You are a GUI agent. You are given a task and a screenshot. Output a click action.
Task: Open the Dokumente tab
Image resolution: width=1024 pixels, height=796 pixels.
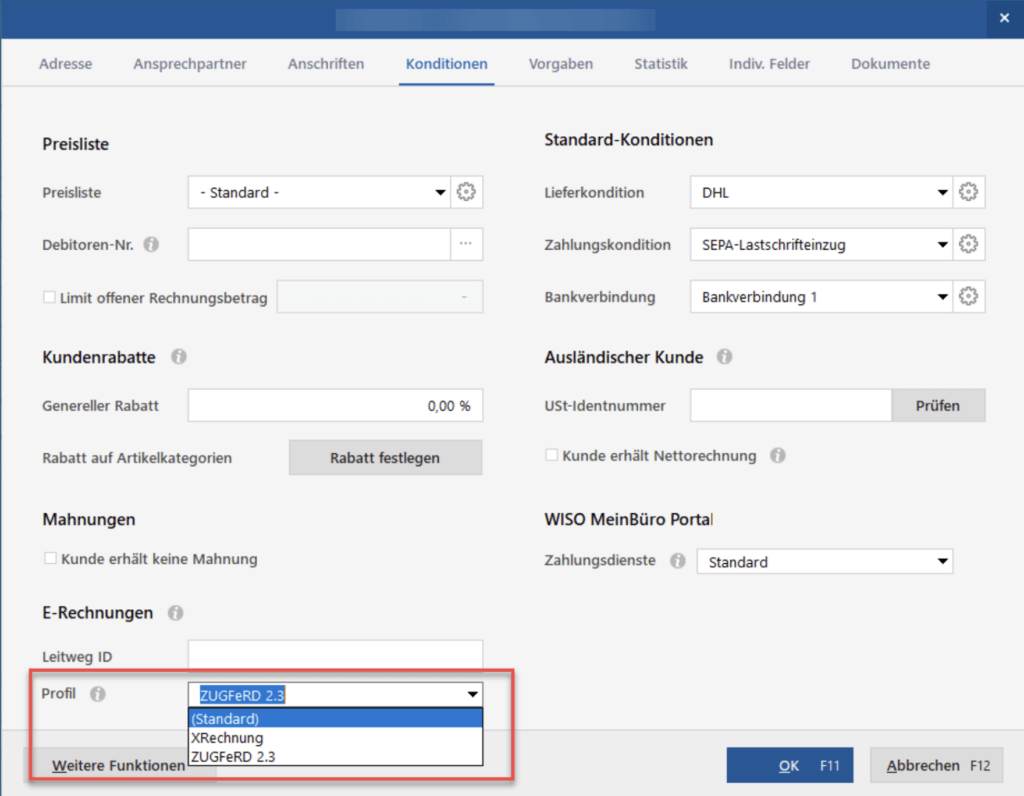[890, 64]
